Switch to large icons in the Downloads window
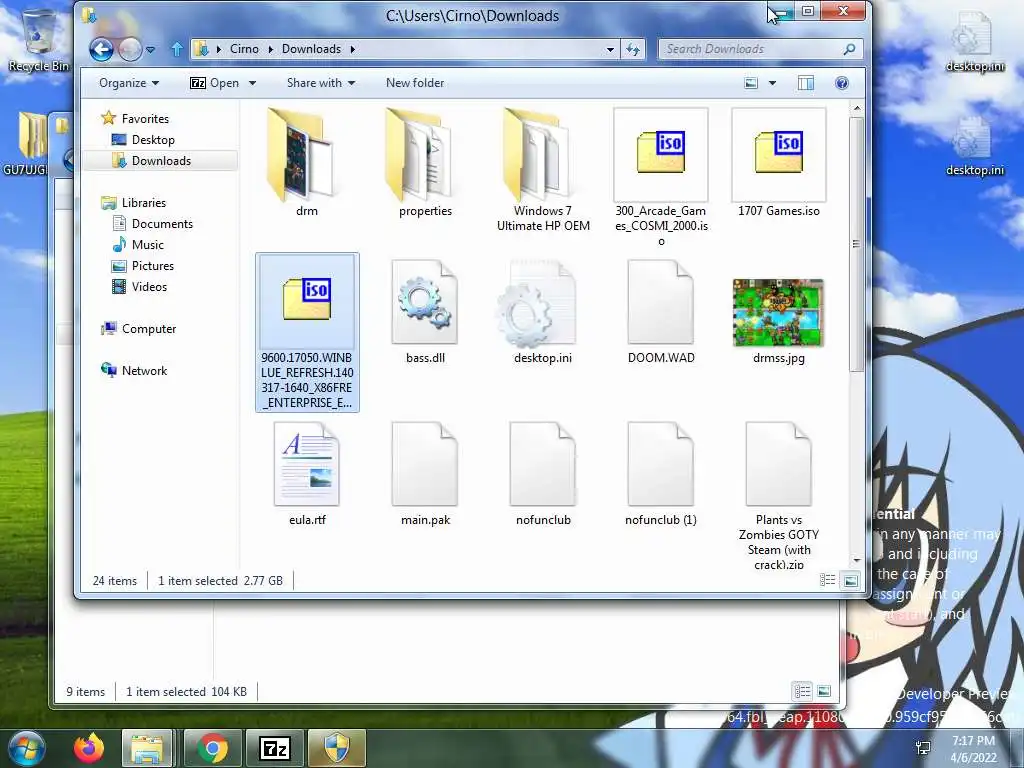Screen dimensions: 1024x768 tap(850, 580)
